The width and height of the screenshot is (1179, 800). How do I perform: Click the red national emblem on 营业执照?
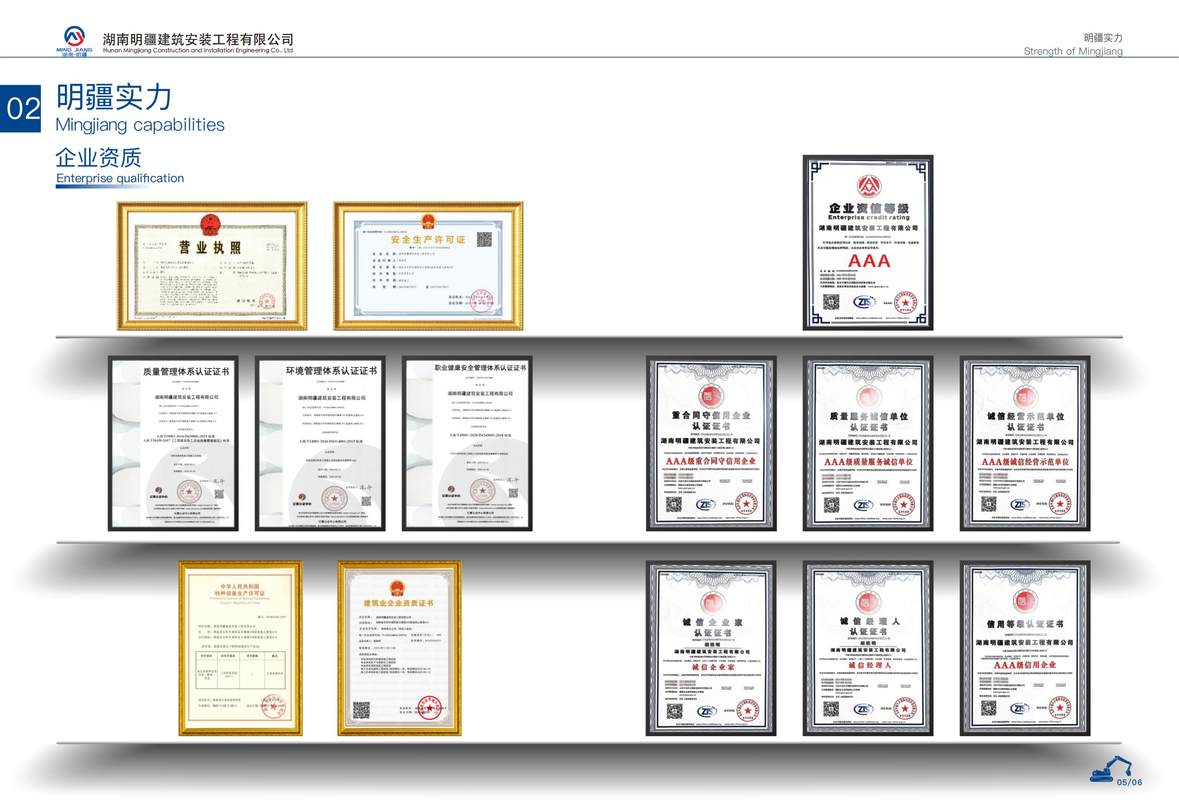pyautogui.click(x=210, y=222)
